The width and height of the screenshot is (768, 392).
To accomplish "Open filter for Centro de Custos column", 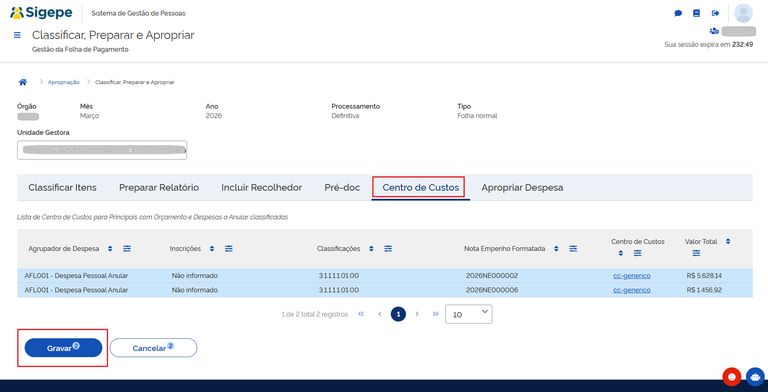I will [637, 253].
